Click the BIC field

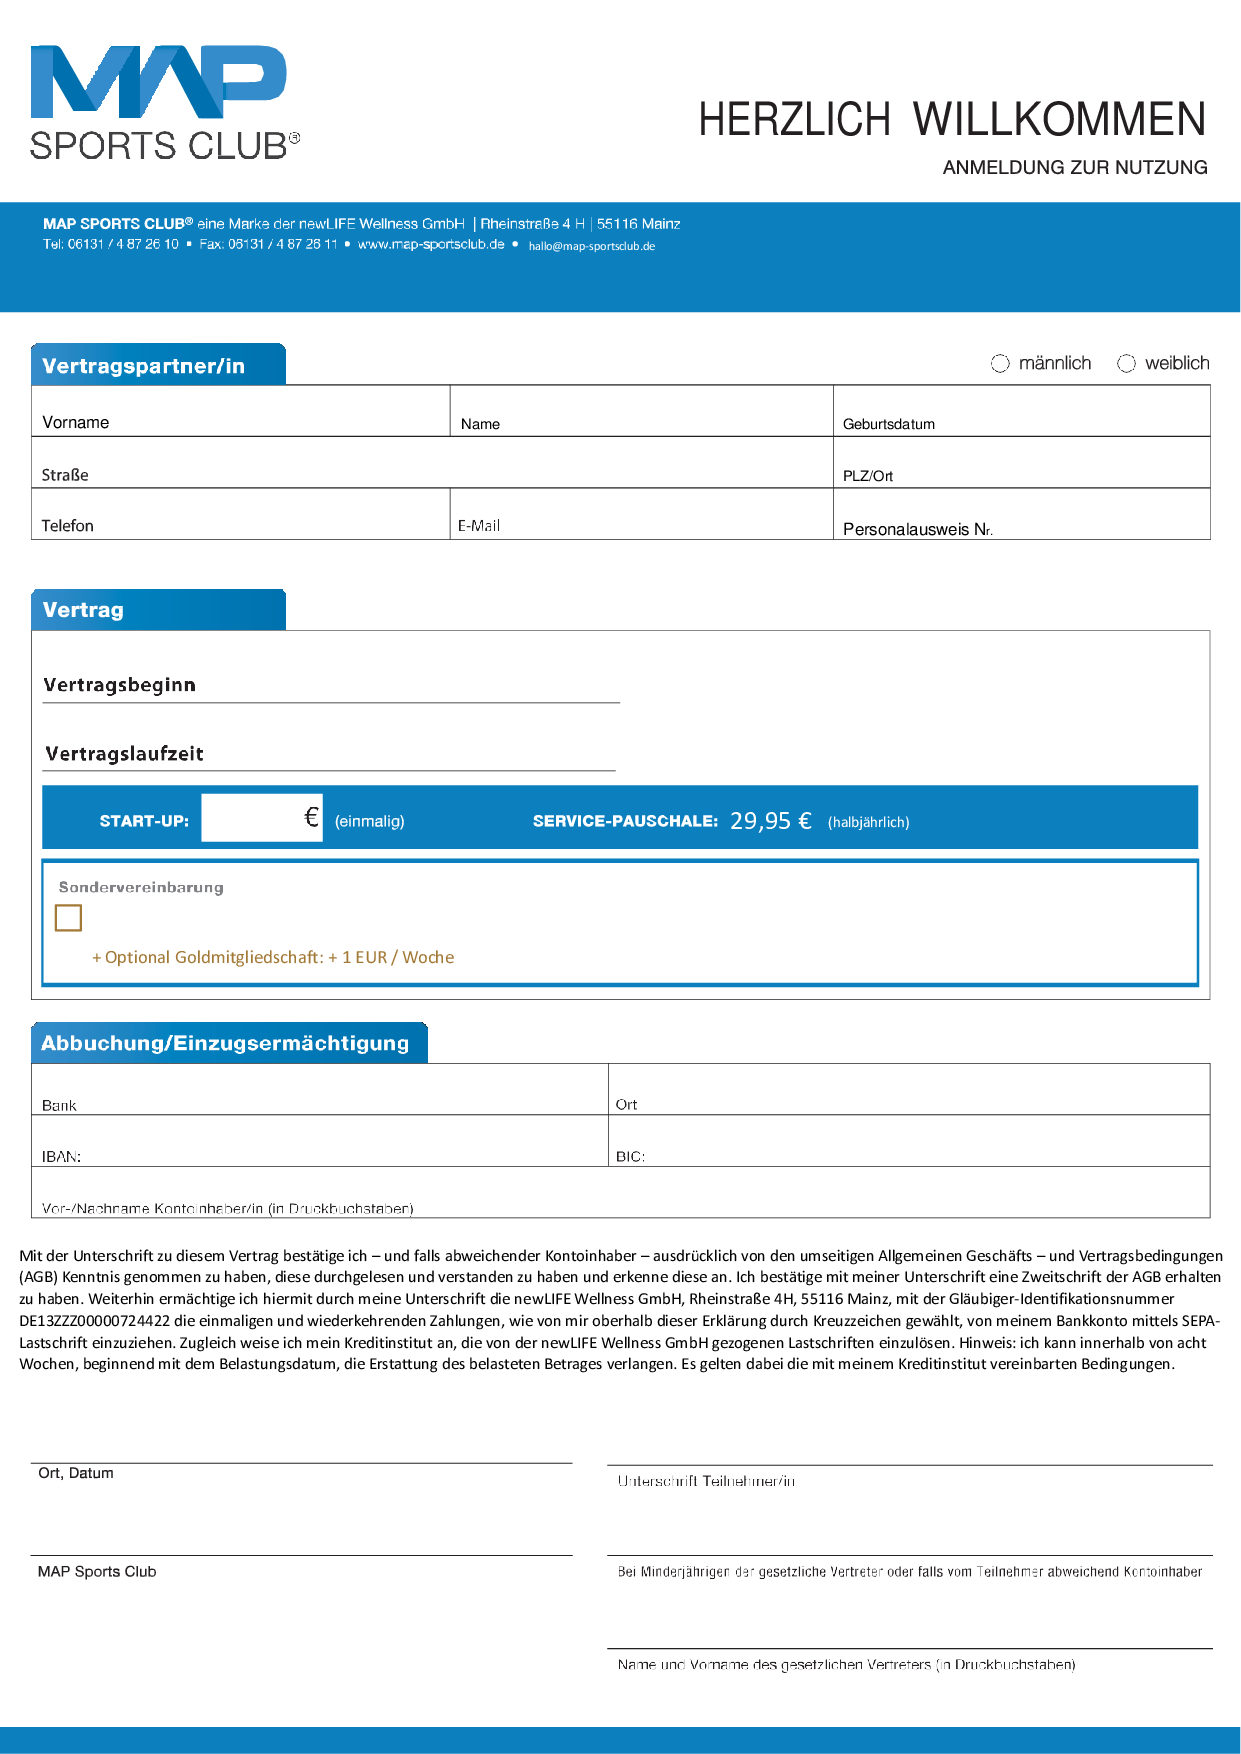pyautogui.click(x=909, y=1141)
